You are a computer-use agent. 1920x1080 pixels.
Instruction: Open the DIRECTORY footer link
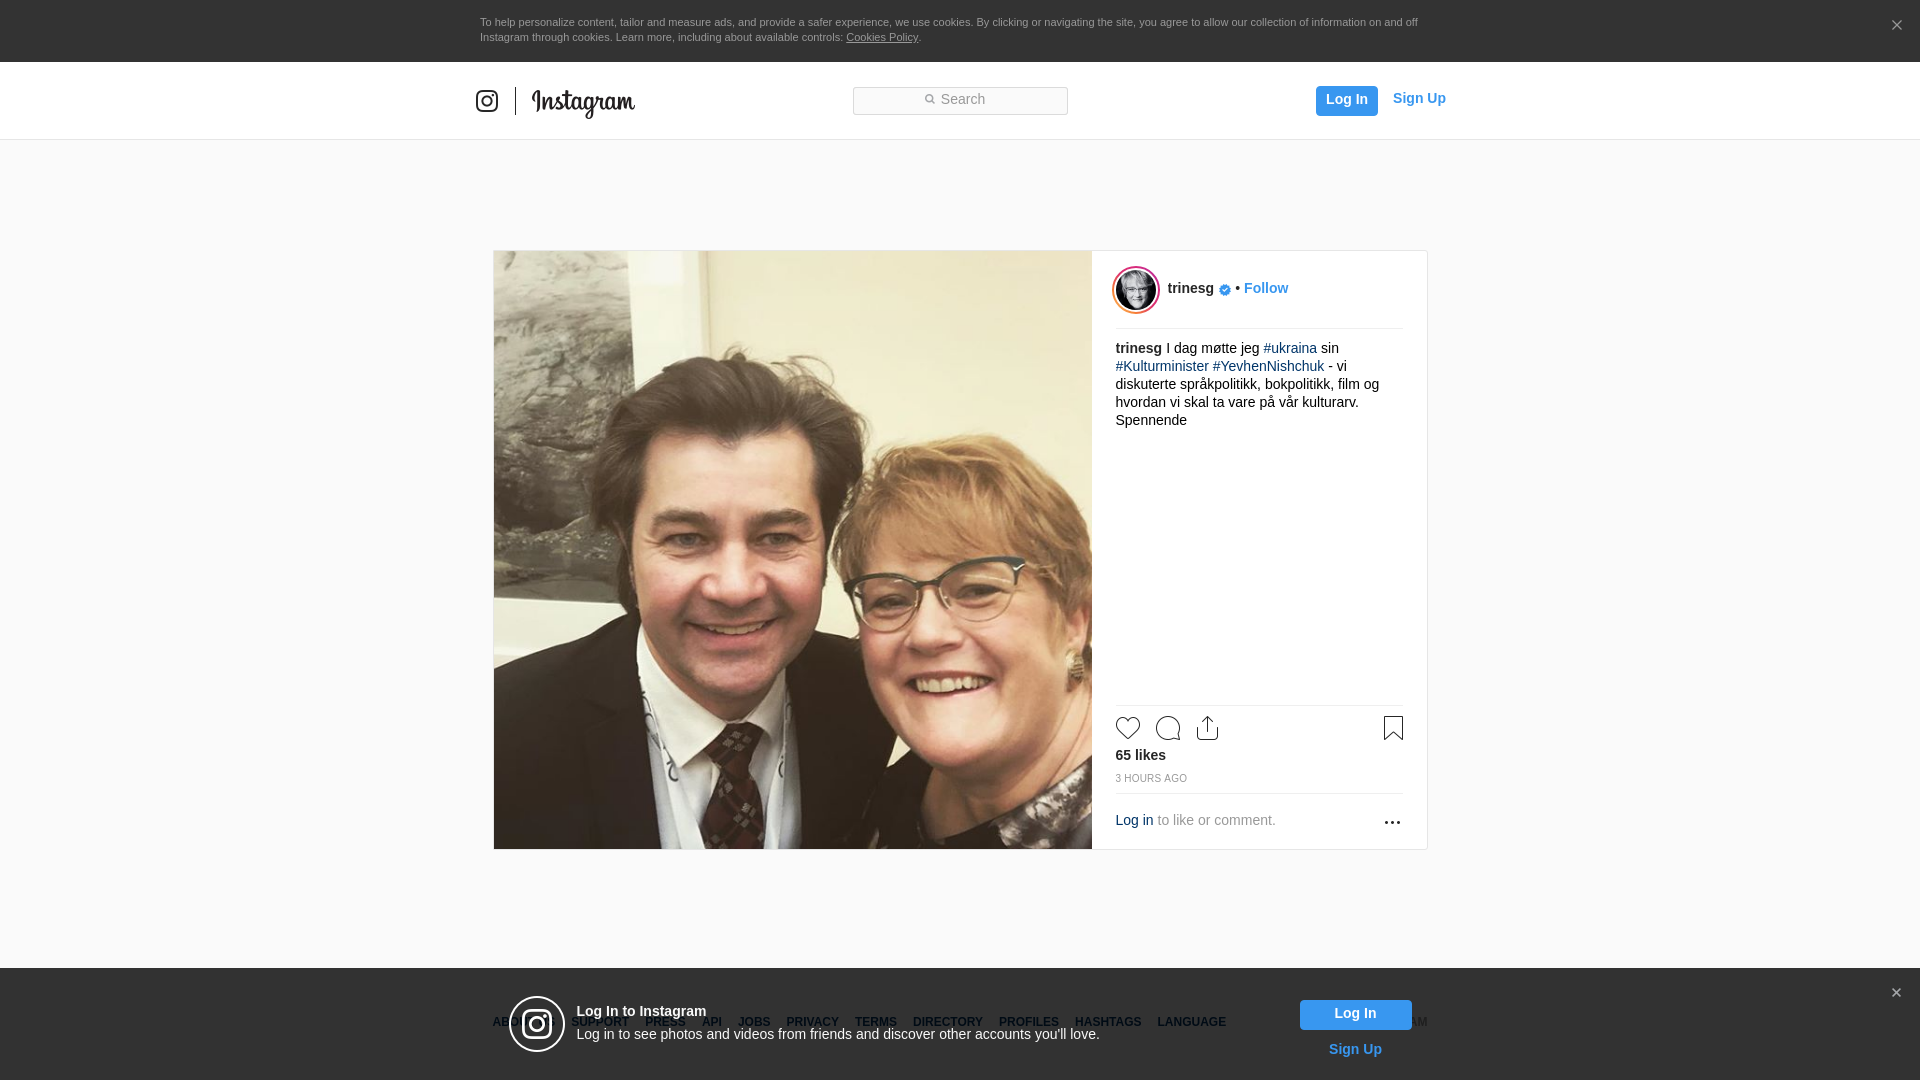(x=947, y=1022)
